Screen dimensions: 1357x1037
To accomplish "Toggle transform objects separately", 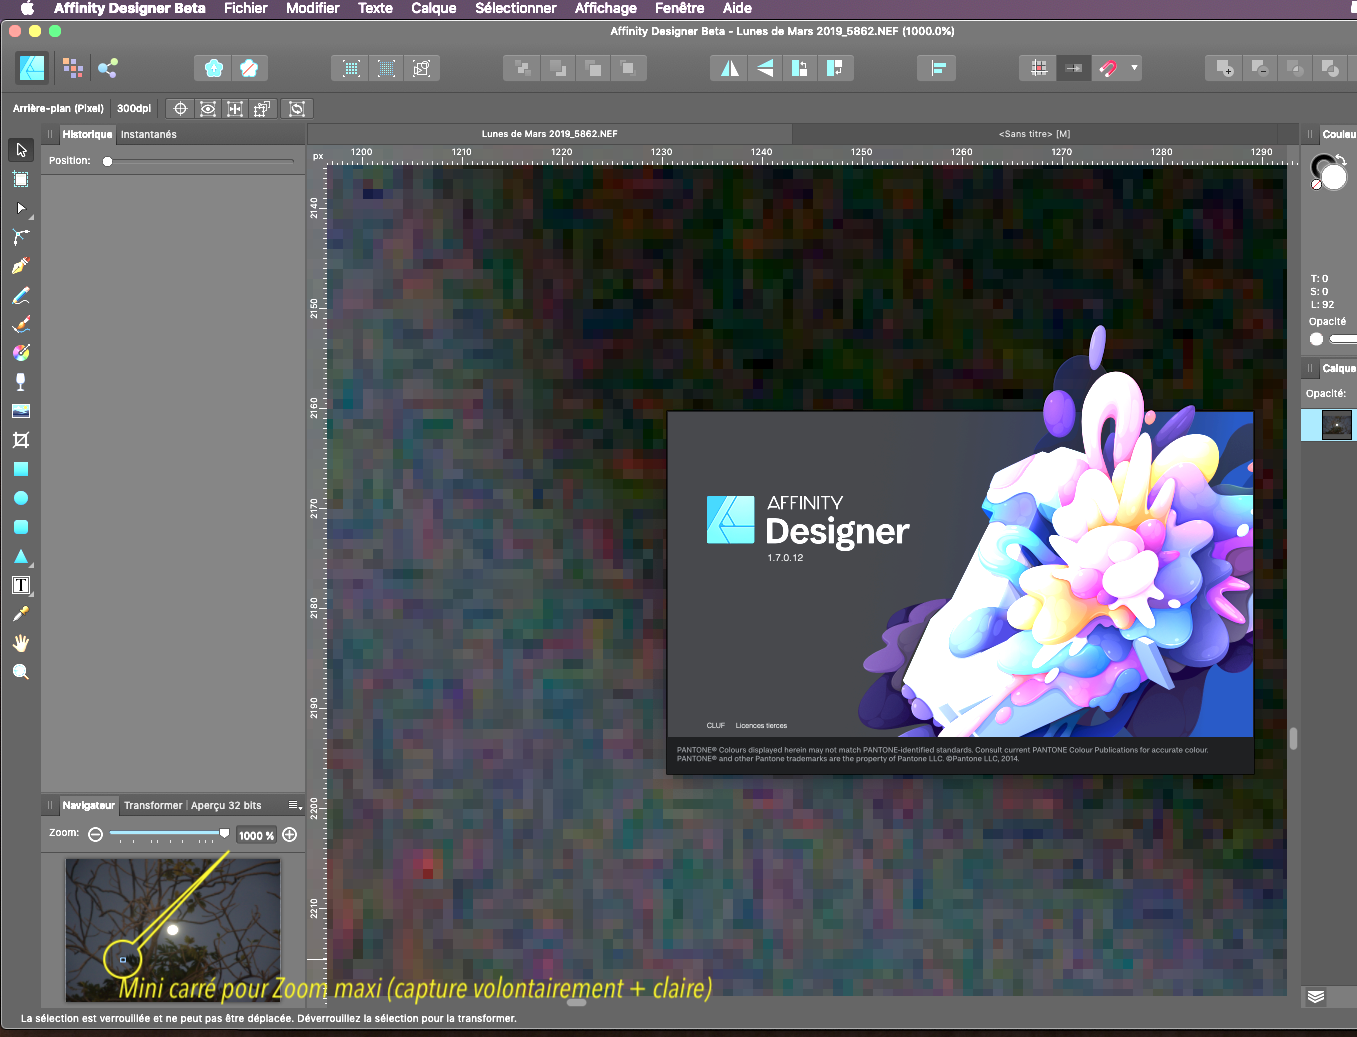I will pos(262,109).
